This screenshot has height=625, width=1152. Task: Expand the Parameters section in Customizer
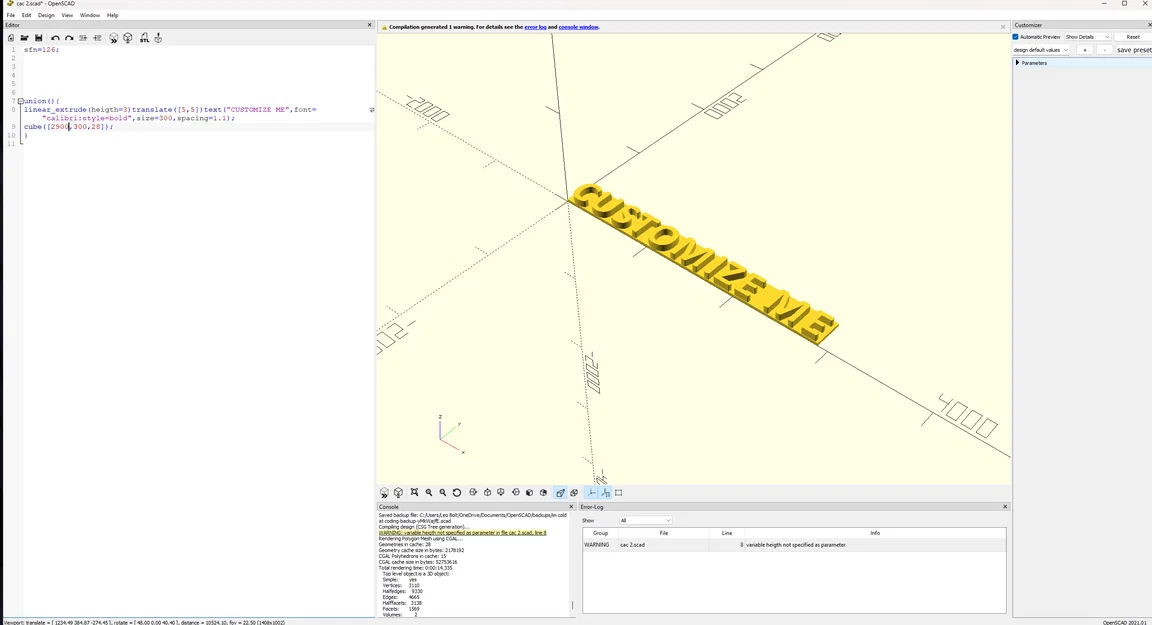coord(1018,63)
